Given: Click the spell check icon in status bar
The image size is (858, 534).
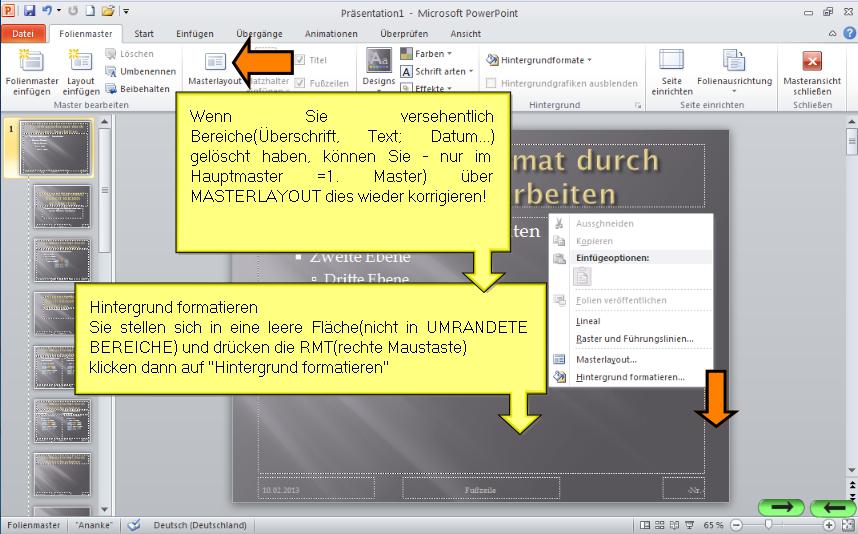Looking at the screenshot, I should 134,525.
